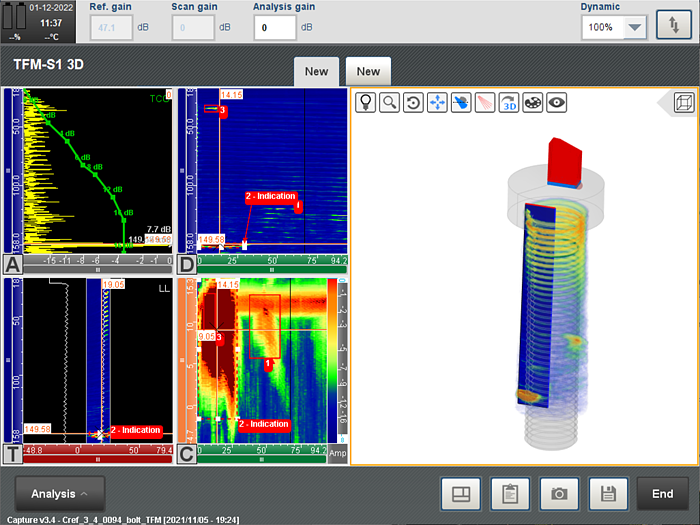Save the file with floppy disk icon
This screenshot has width=700, height=525.
609,494
